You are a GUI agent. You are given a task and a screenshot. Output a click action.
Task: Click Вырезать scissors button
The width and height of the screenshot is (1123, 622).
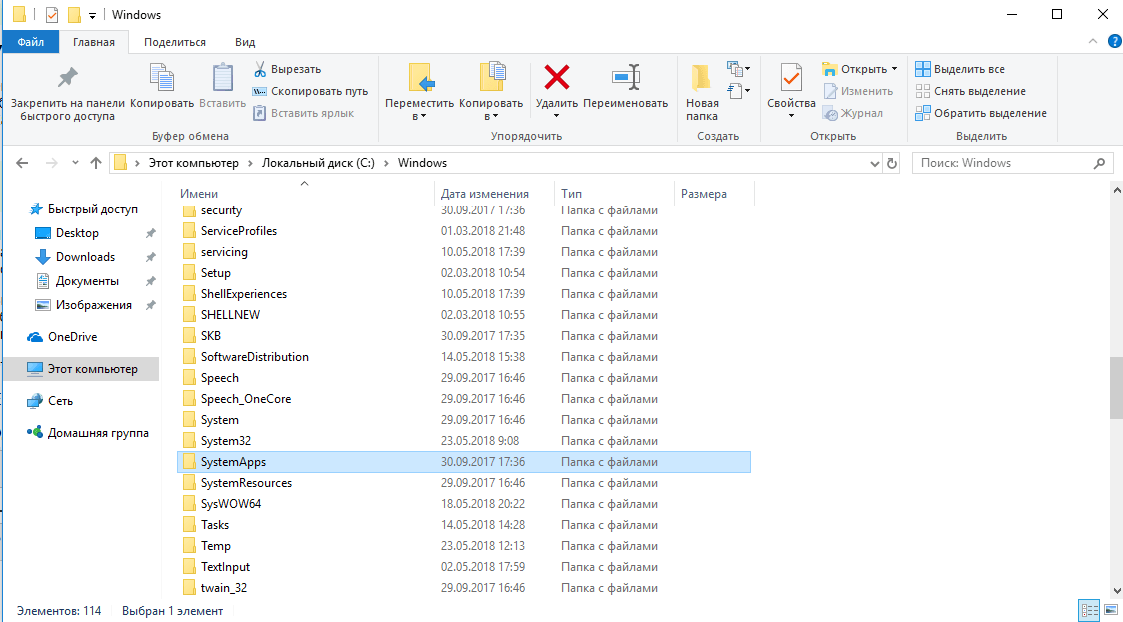point(286,70)
